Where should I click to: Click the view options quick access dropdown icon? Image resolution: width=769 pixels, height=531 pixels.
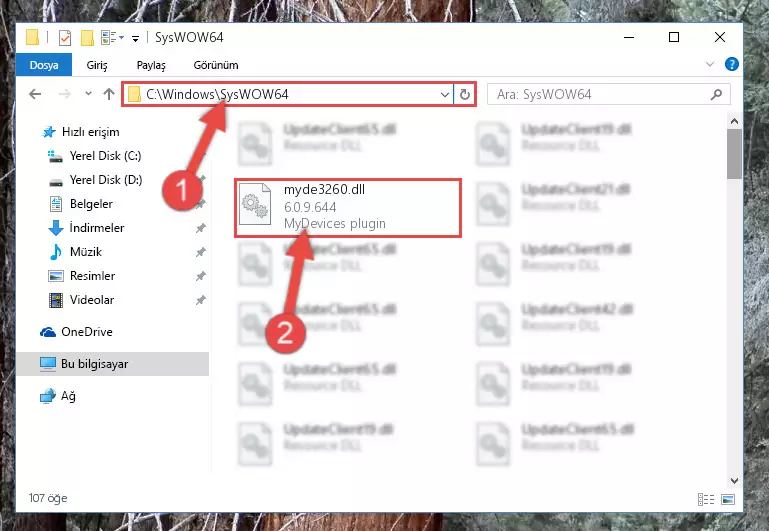pos(112,37)
